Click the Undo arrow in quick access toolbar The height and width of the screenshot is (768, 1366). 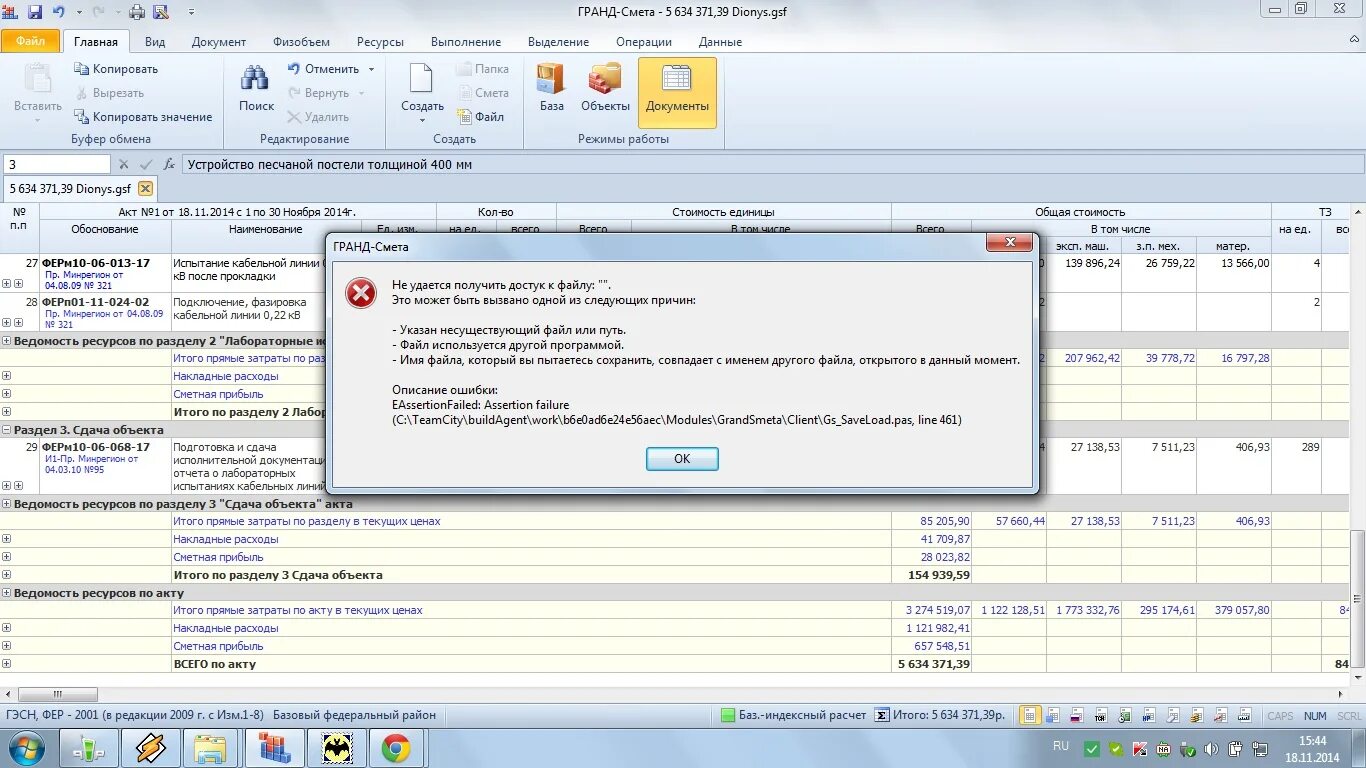tap(59, 12)
